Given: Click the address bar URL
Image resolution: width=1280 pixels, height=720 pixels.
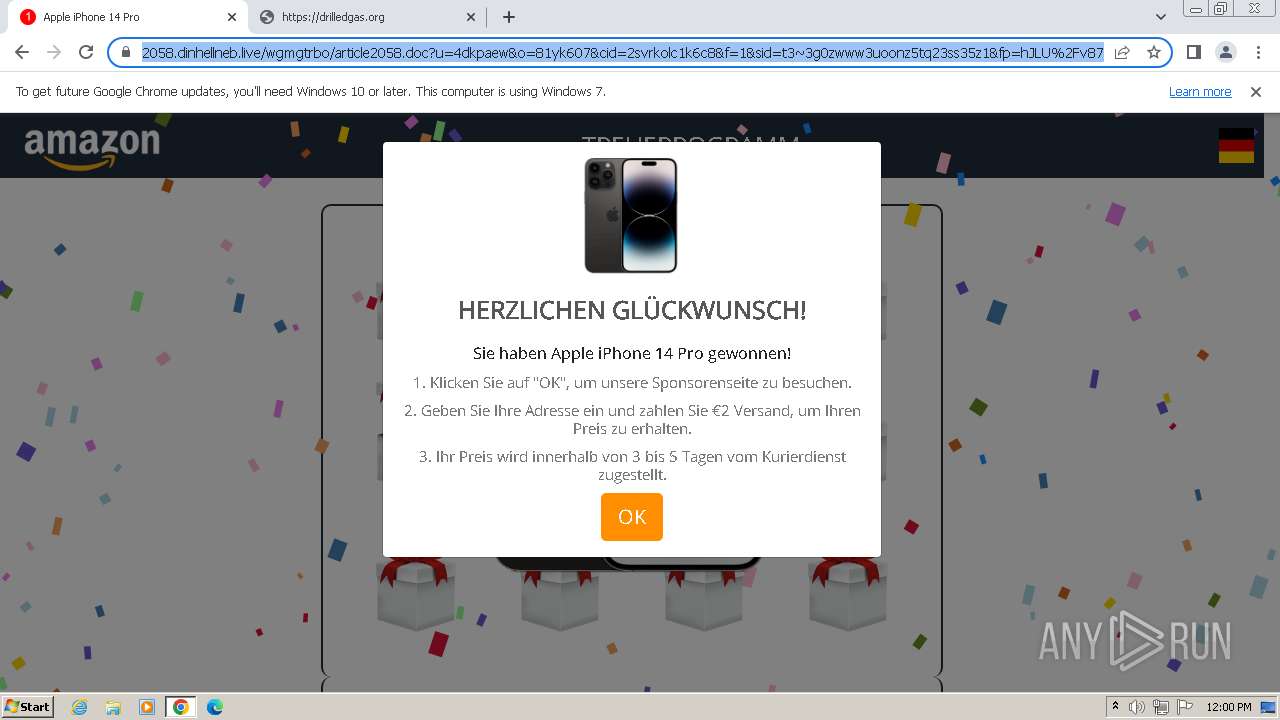Looking at the screenshot, I should pos(622,52).
